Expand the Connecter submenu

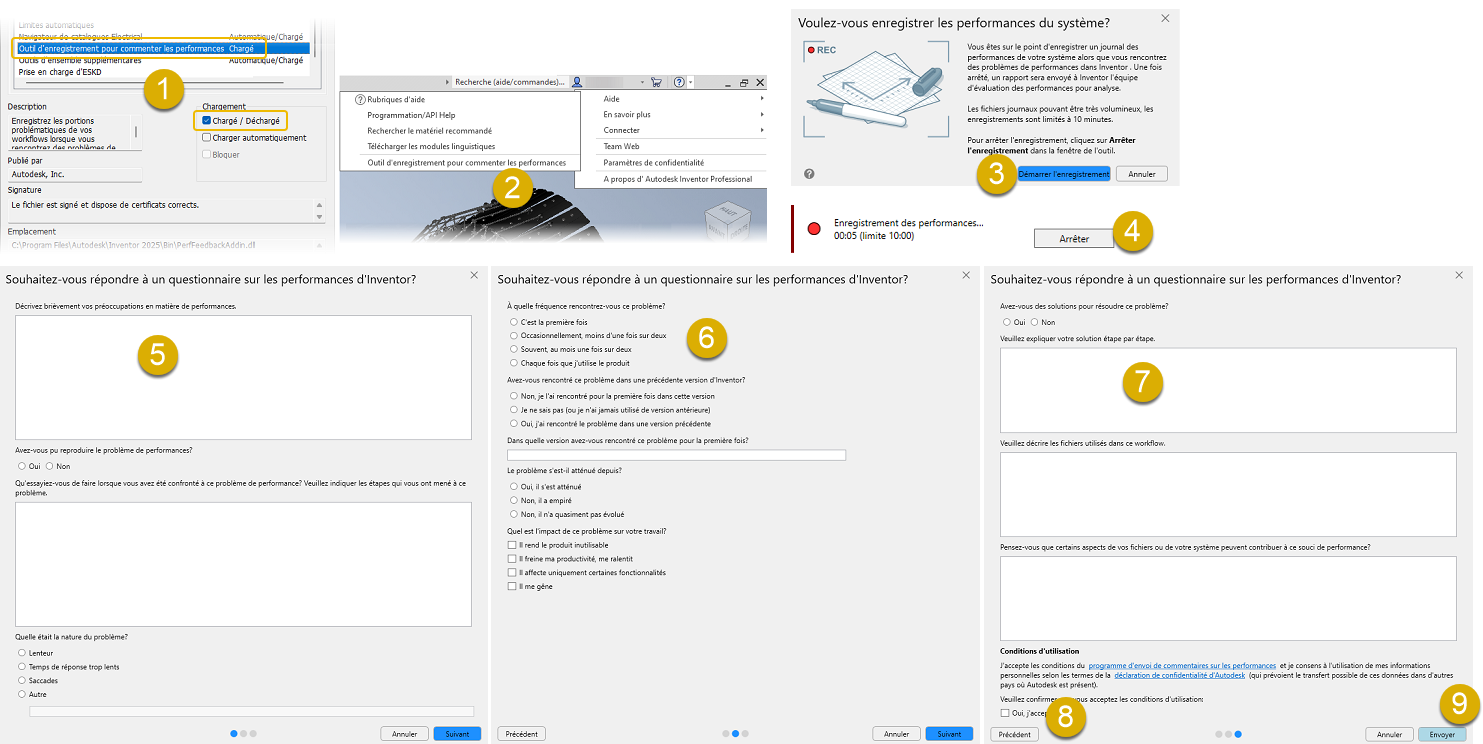762,130
